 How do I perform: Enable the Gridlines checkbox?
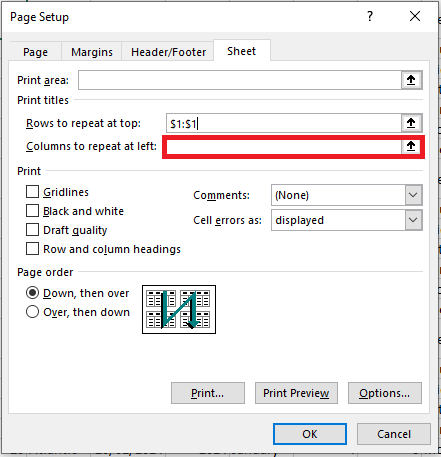[32, 192]
